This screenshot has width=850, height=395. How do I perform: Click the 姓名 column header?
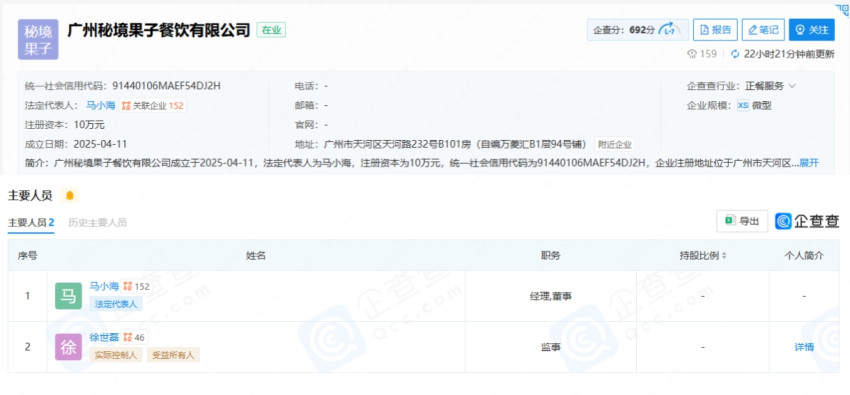click(256, 256)
